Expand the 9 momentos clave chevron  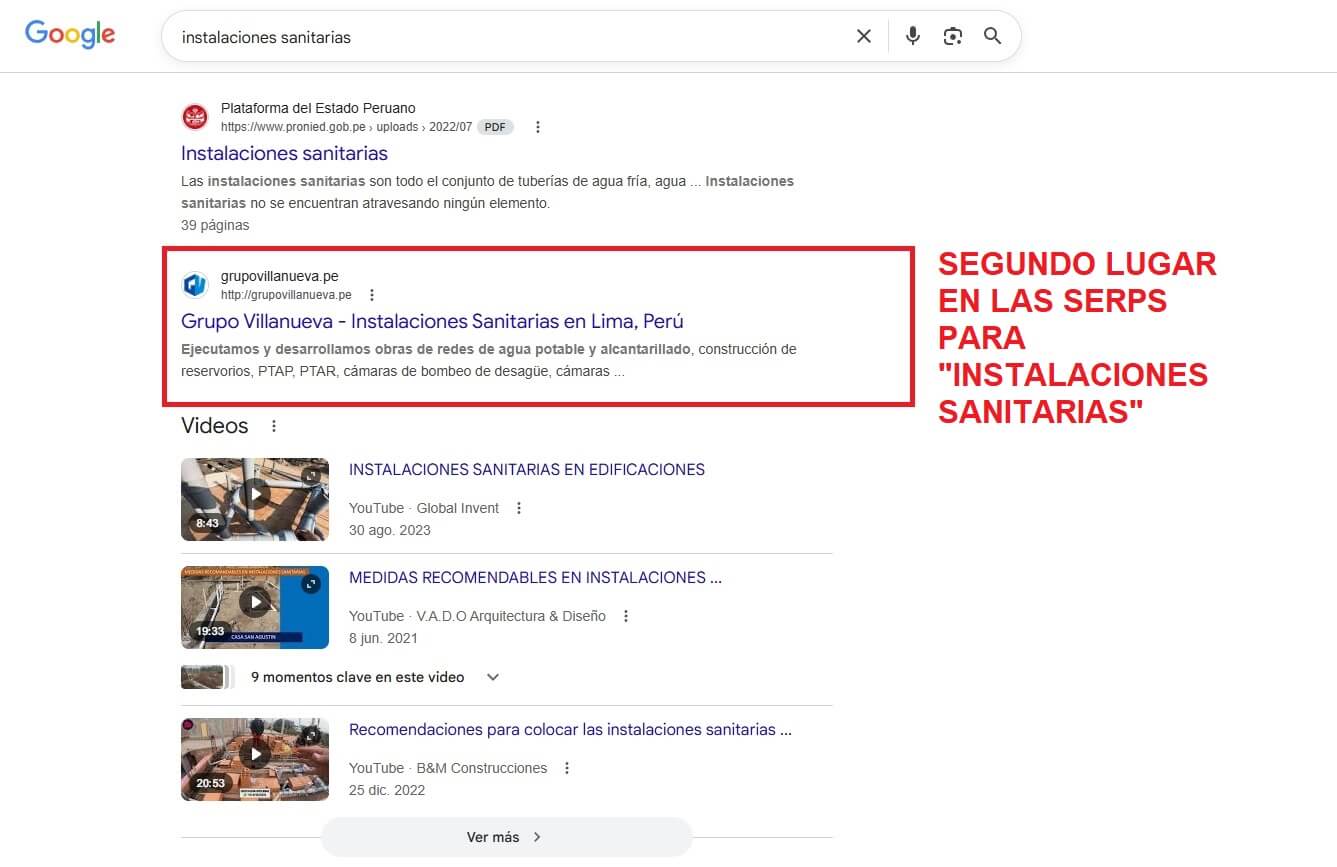492,677
